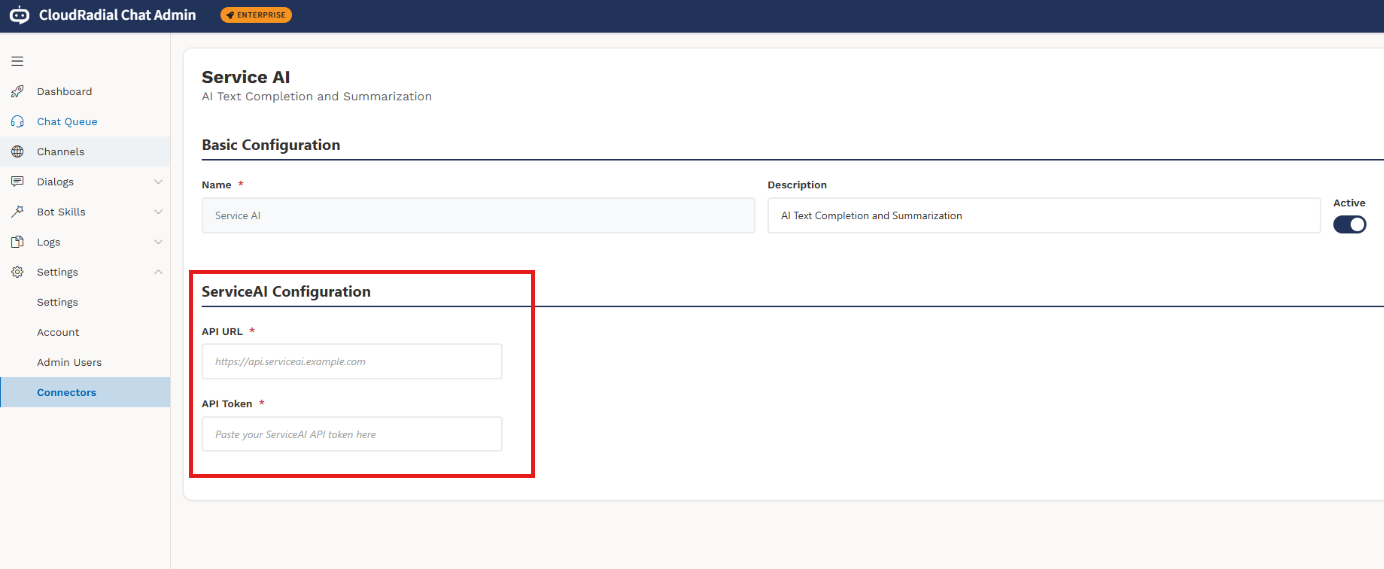Toggle the Active switch off
The image size is (1384, 569).
point(1349,224)
